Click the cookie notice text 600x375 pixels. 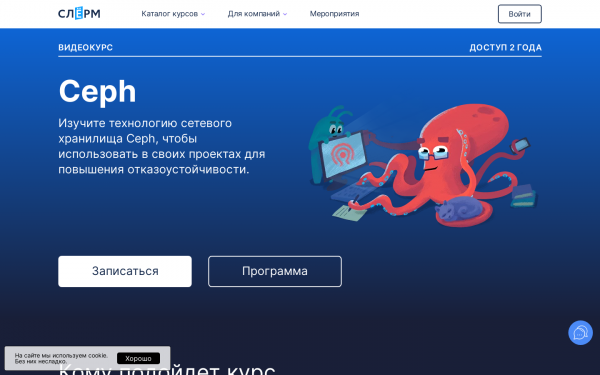(x=61, y=358)
